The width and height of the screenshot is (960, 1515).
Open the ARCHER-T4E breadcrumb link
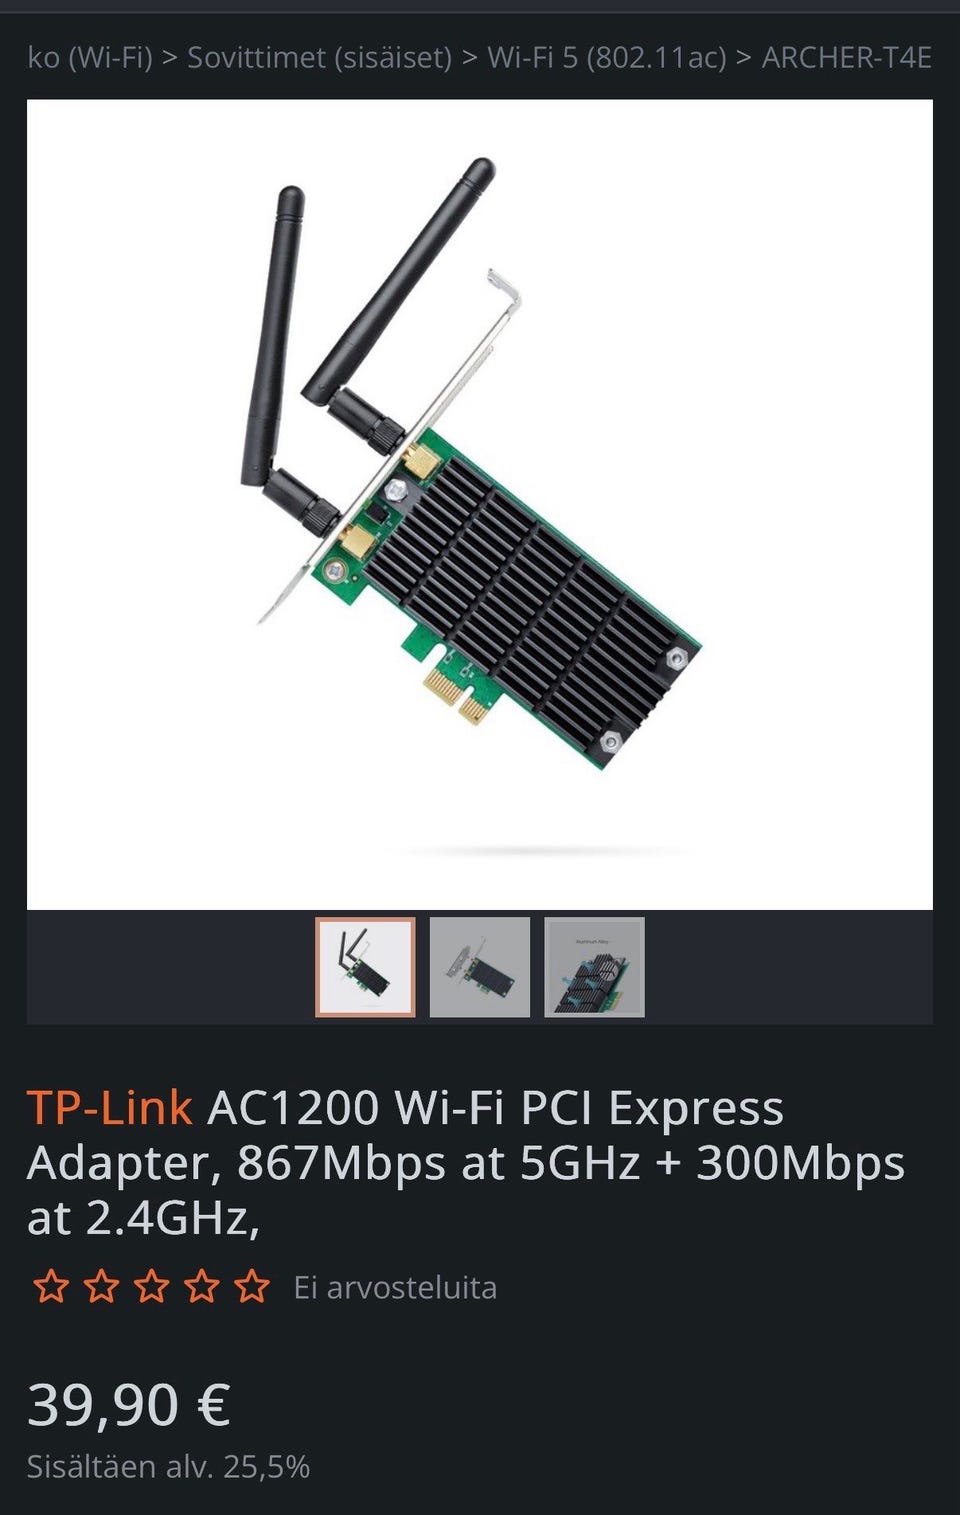point(847,58)
